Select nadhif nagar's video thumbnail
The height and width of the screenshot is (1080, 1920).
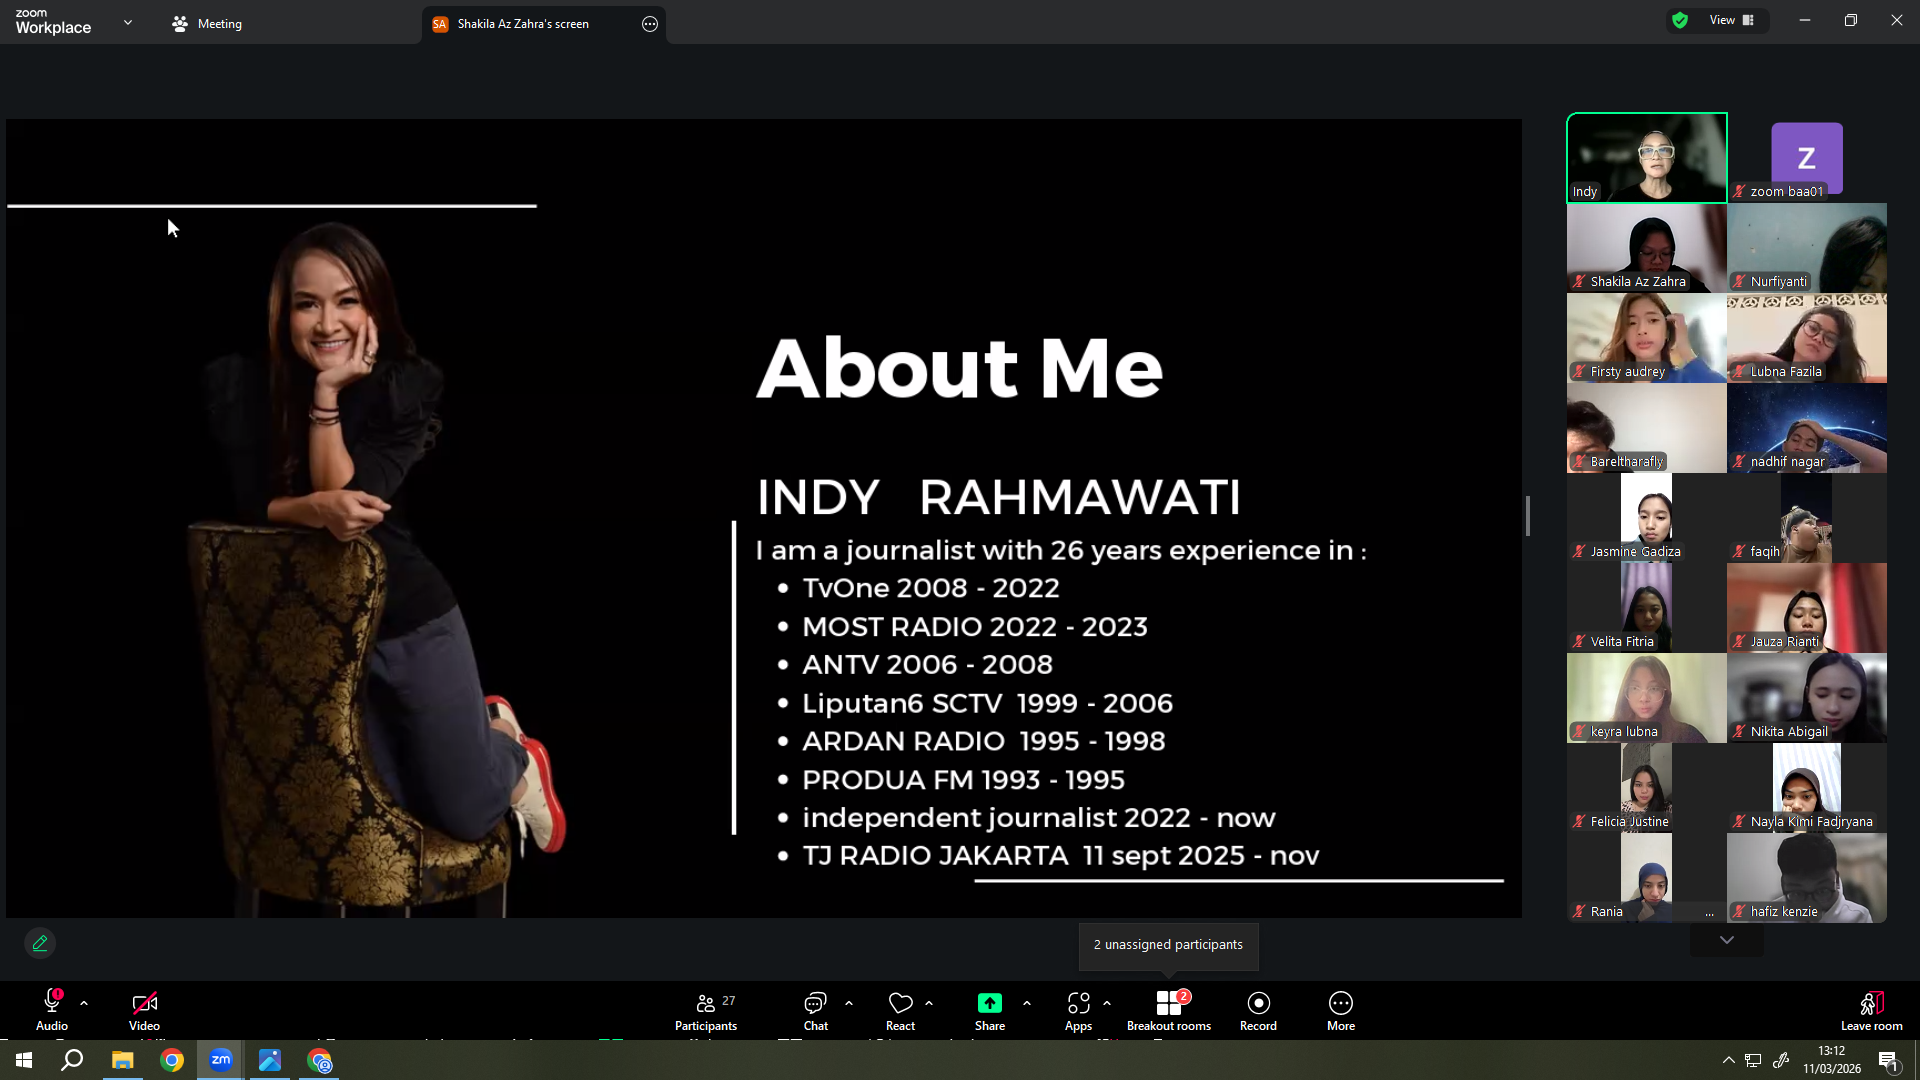[x=1807, y=428]
